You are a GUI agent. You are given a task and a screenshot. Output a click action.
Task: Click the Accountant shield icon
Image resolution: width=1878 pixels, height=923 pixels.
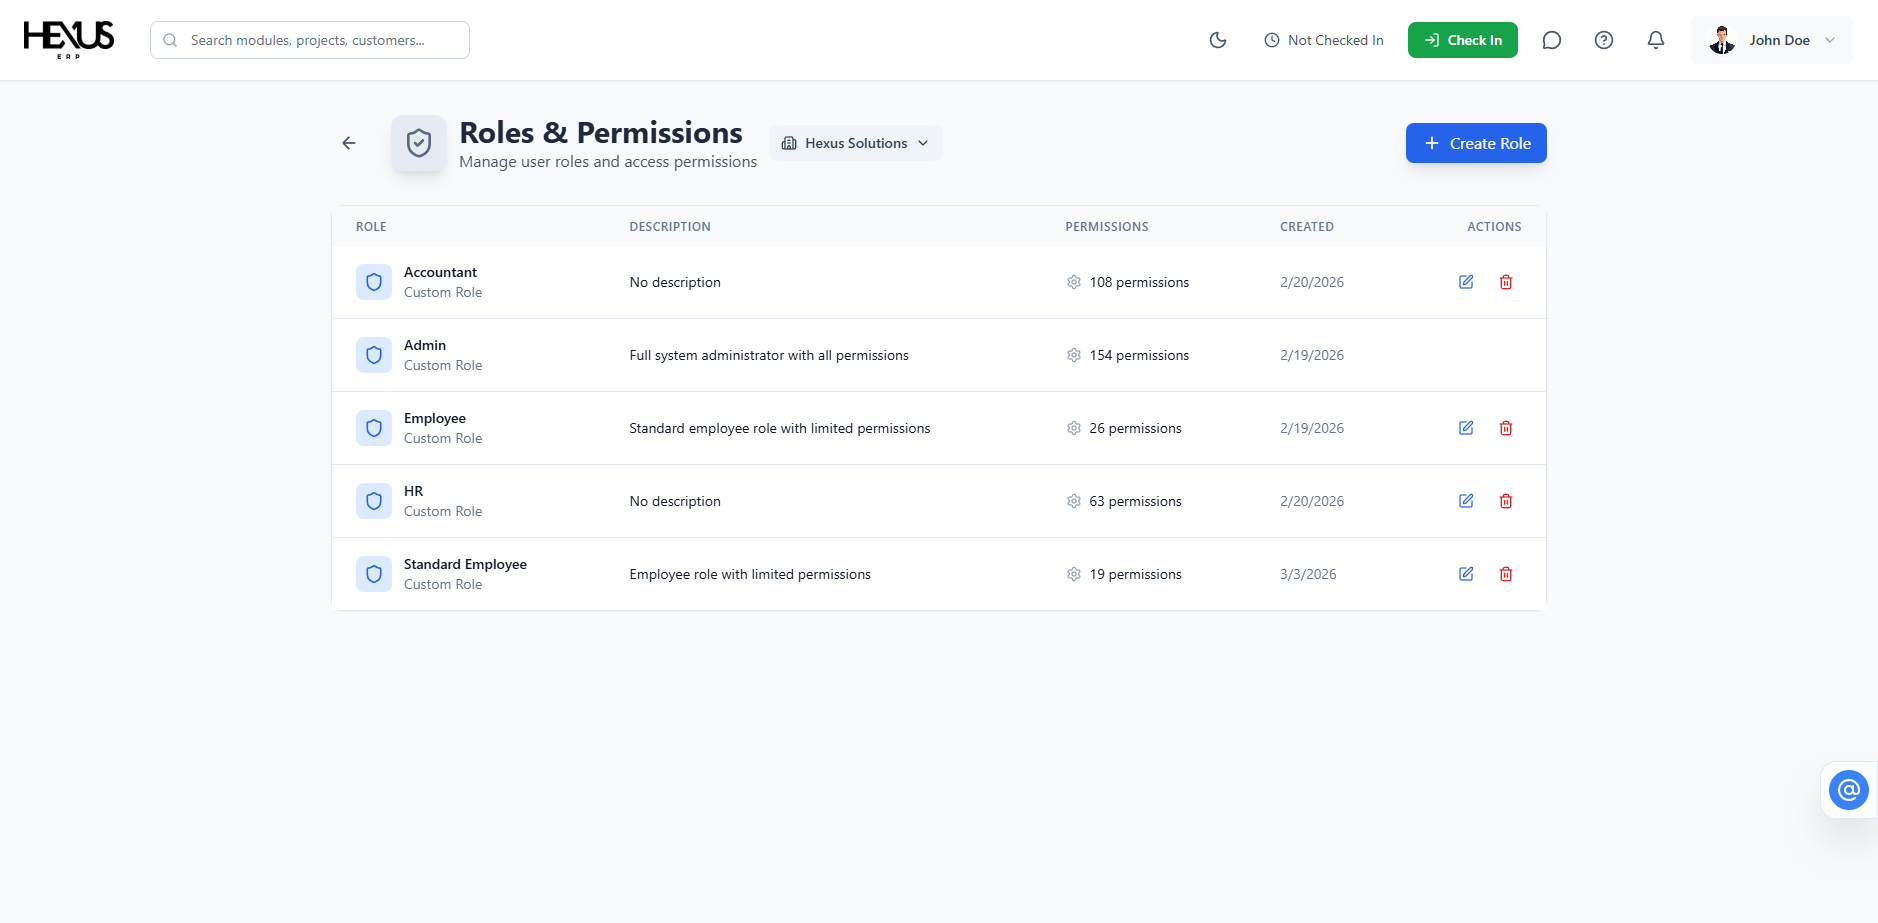point(374,282)
